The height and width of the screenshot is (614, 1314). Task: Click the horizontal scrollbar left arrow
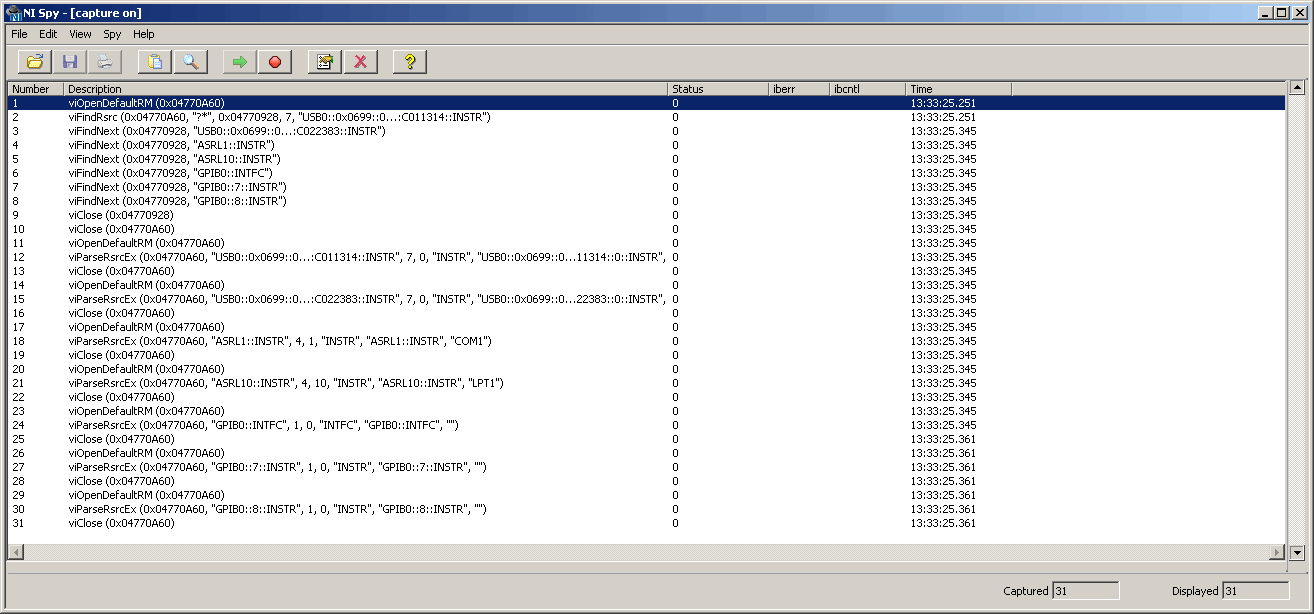16,552
